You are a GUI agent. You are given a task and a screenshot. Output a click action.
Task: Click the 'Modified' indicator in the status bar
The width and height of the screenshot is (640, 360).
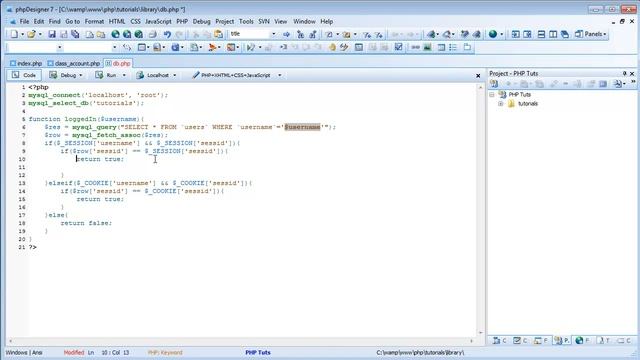(74, 353)
